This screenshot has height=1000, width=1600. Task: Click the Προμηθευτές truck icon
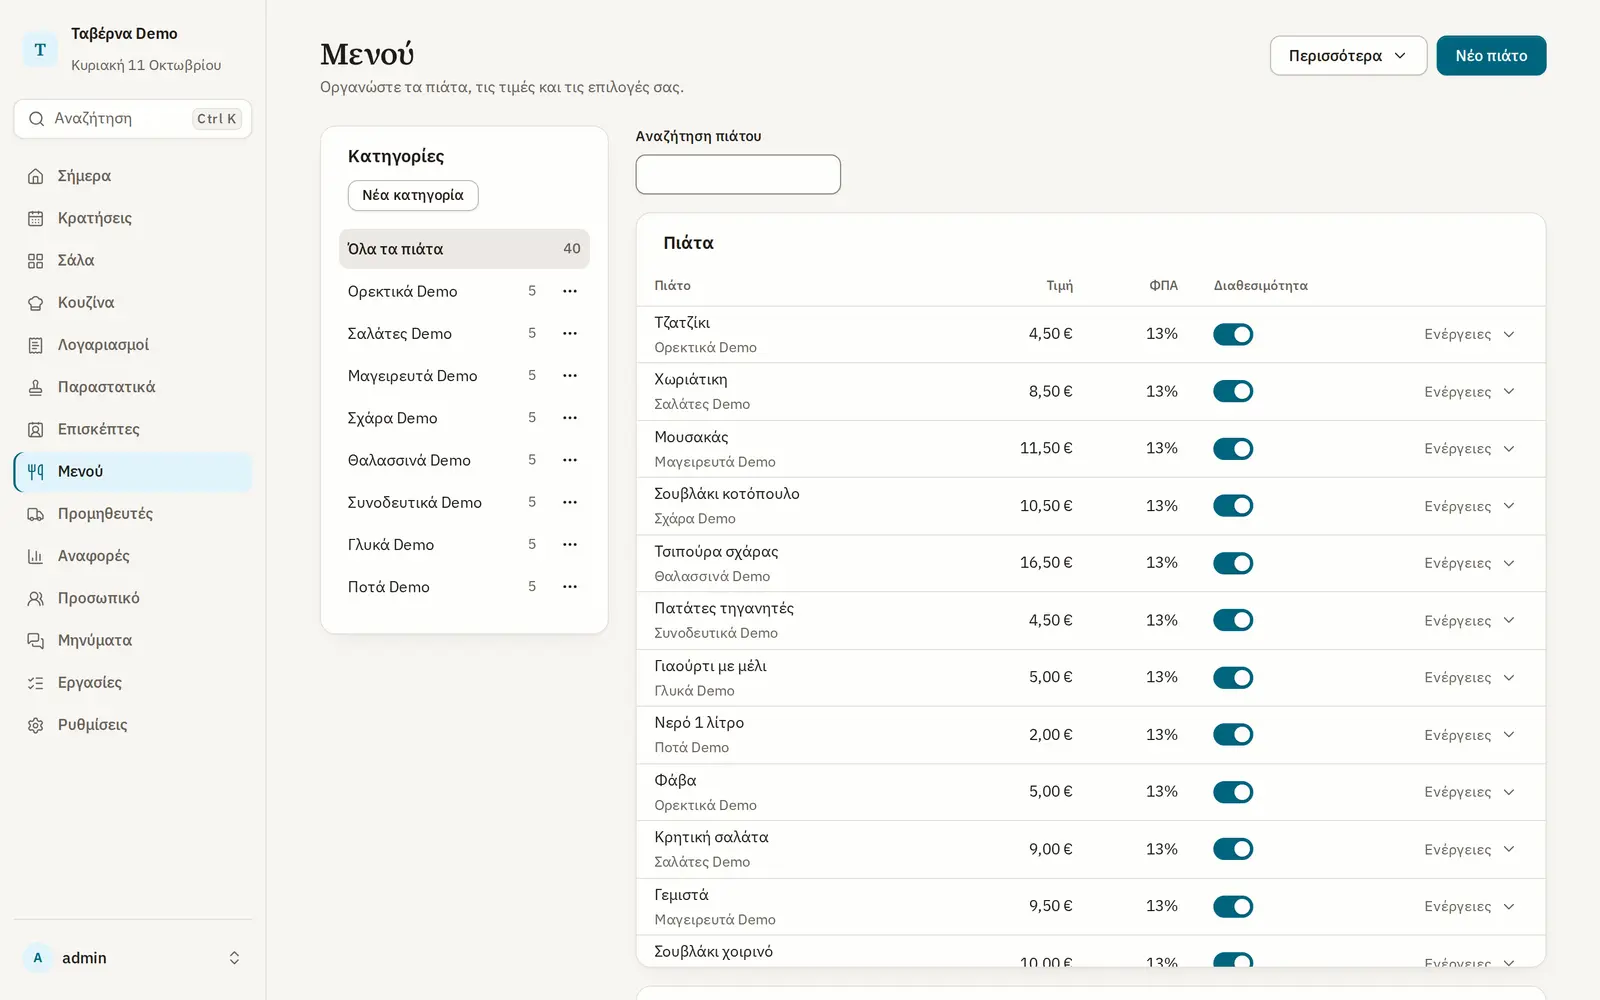pyautogui.click(x=36, y=514)
